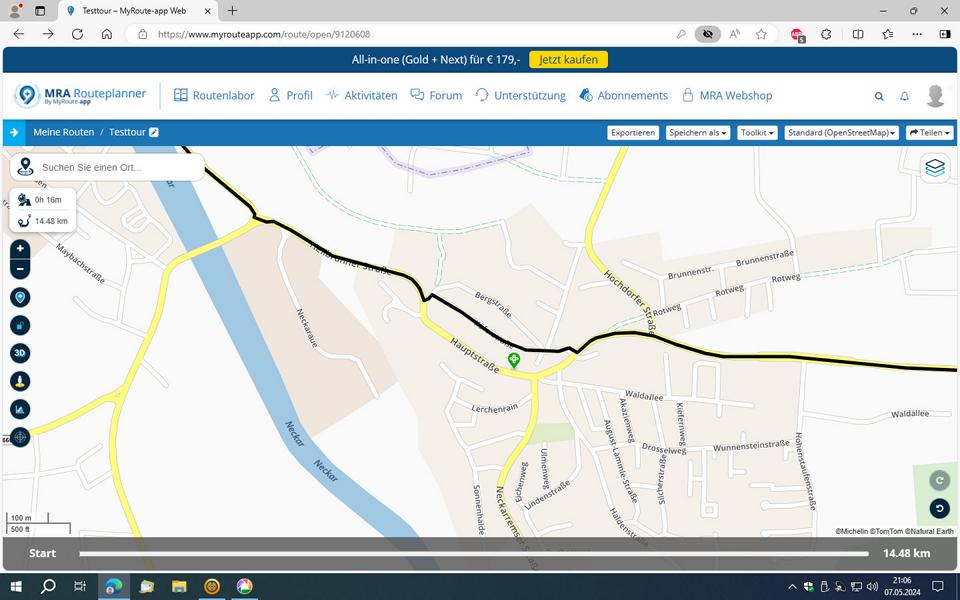
Task: Click the route progress slider bar
Action: pos(473,553)
